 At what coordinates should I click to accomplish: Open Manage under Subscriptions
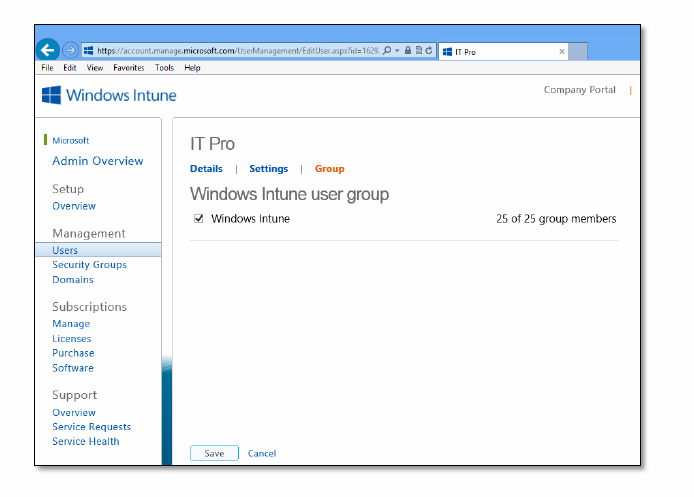point(71,324)
